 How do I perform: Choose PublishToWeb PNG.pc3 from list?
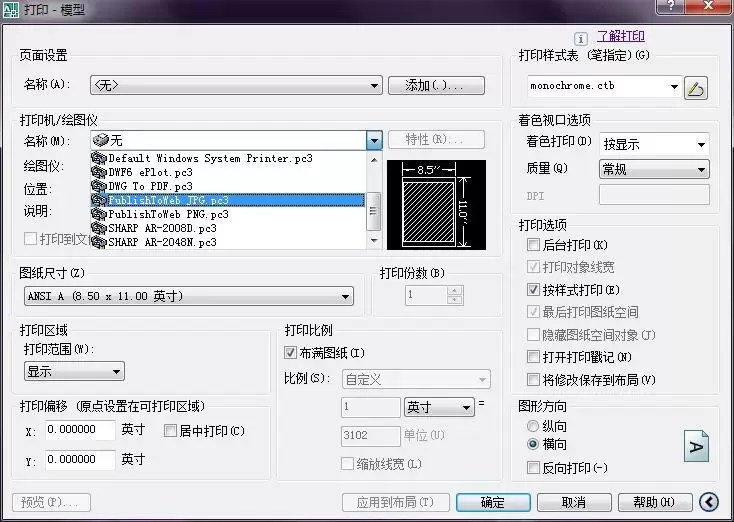(x=168, y=214)
